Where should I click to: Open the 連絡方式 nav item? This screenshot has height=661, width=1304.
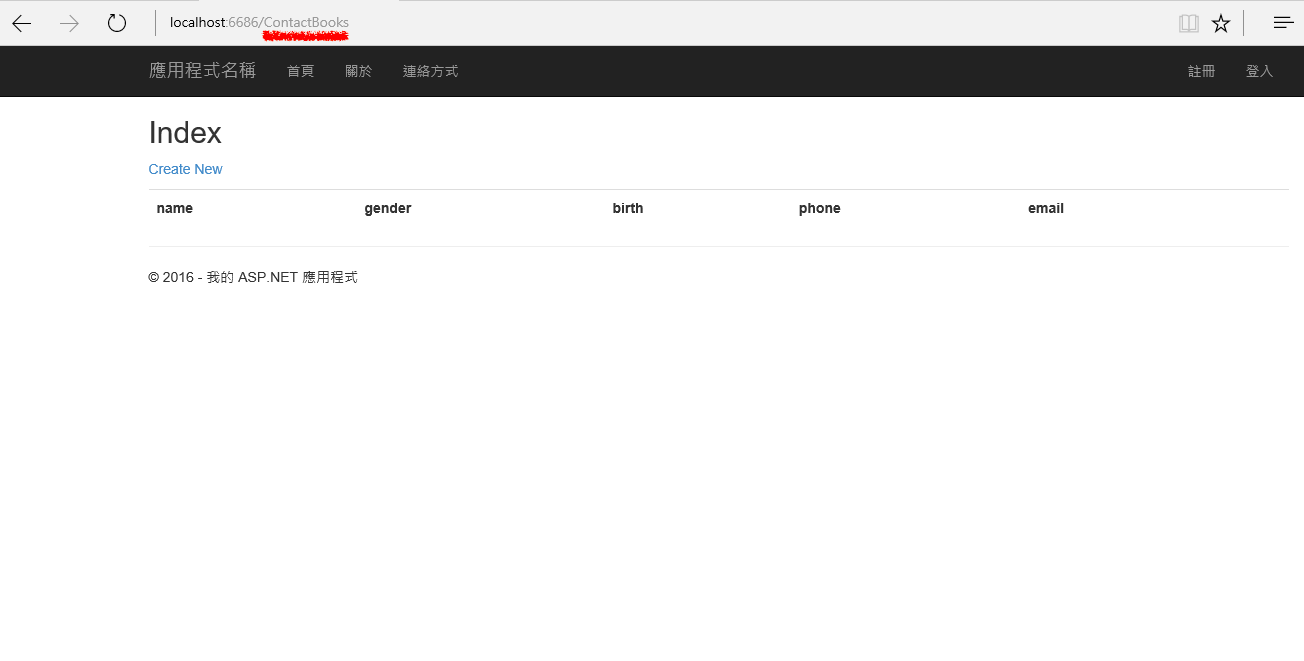430,71
